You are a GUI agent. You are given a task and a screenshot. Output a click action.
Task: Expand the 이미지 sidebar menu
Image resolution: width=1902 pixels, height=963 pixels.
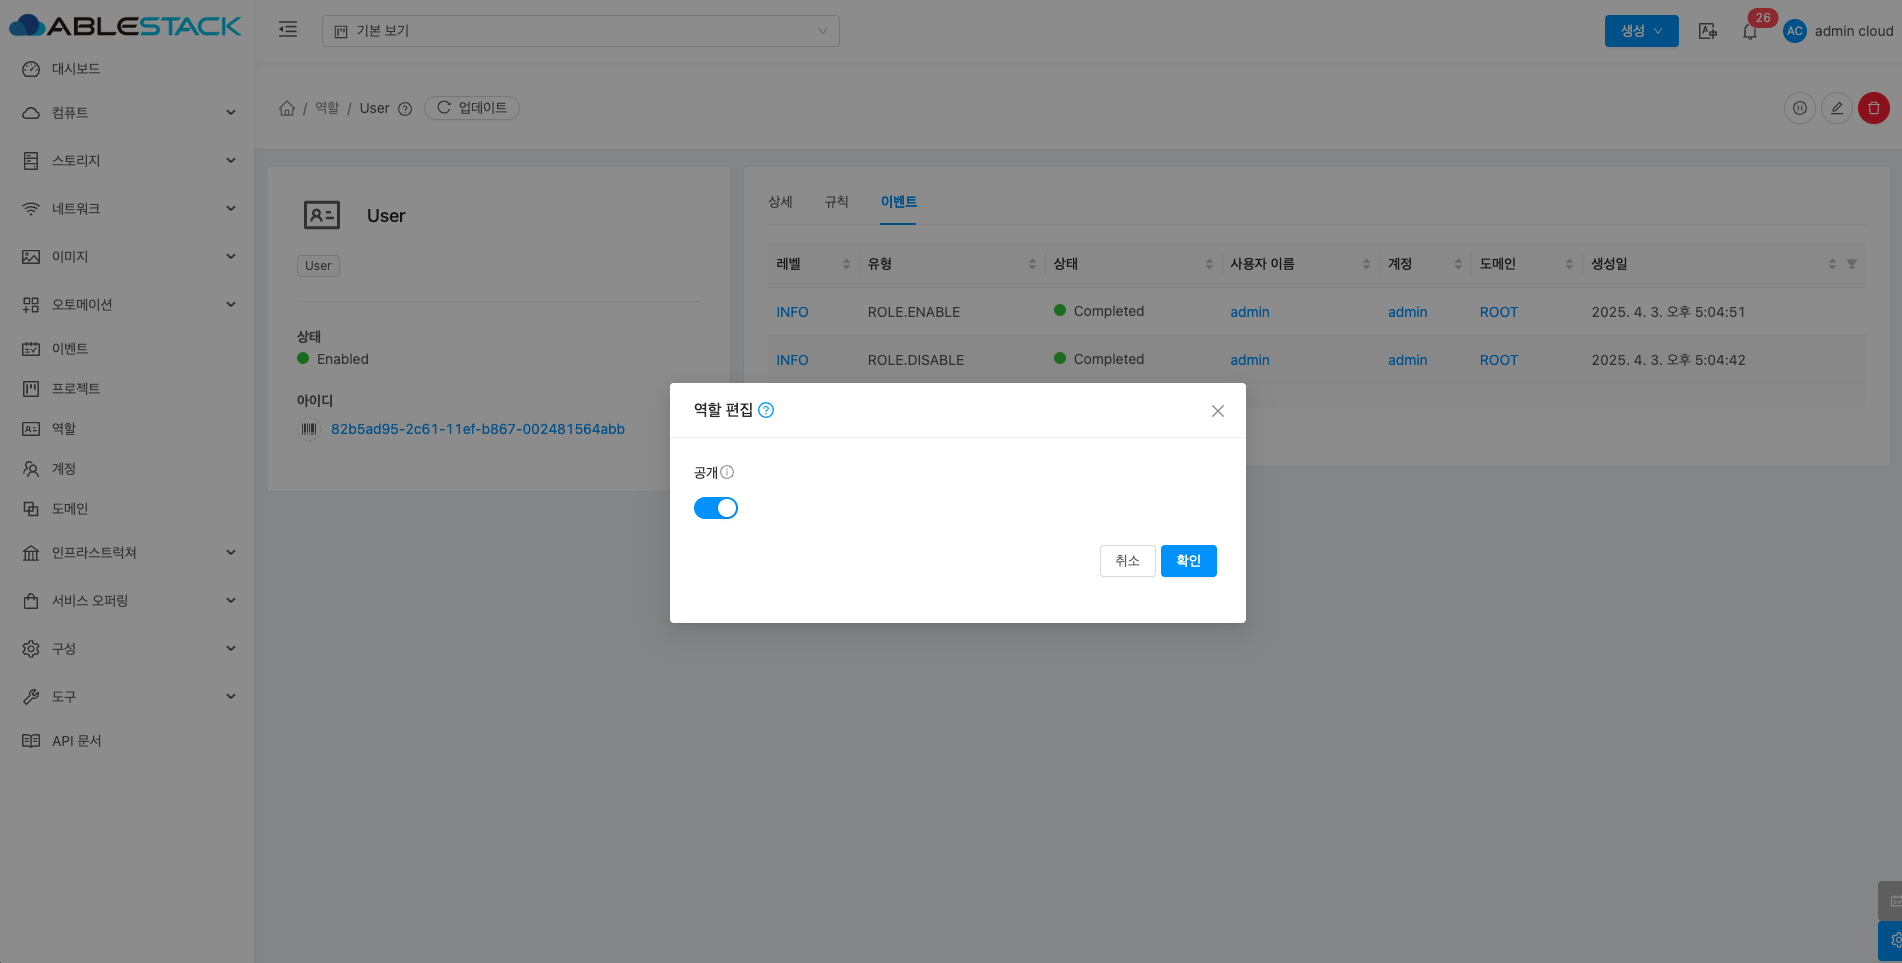(x=127, y=257)
